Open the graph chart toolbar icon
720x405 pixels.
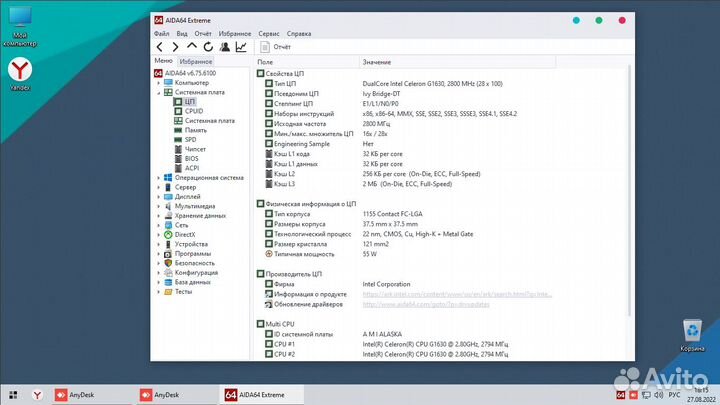(x=240, y=46)
